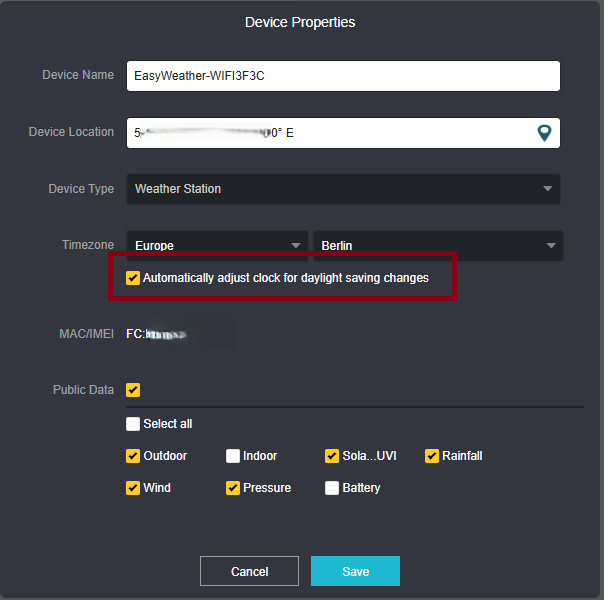The height and width of the screenshot is (600, 604).
Task: Click the Device Properties dialog title
Action: pos(300,22)
